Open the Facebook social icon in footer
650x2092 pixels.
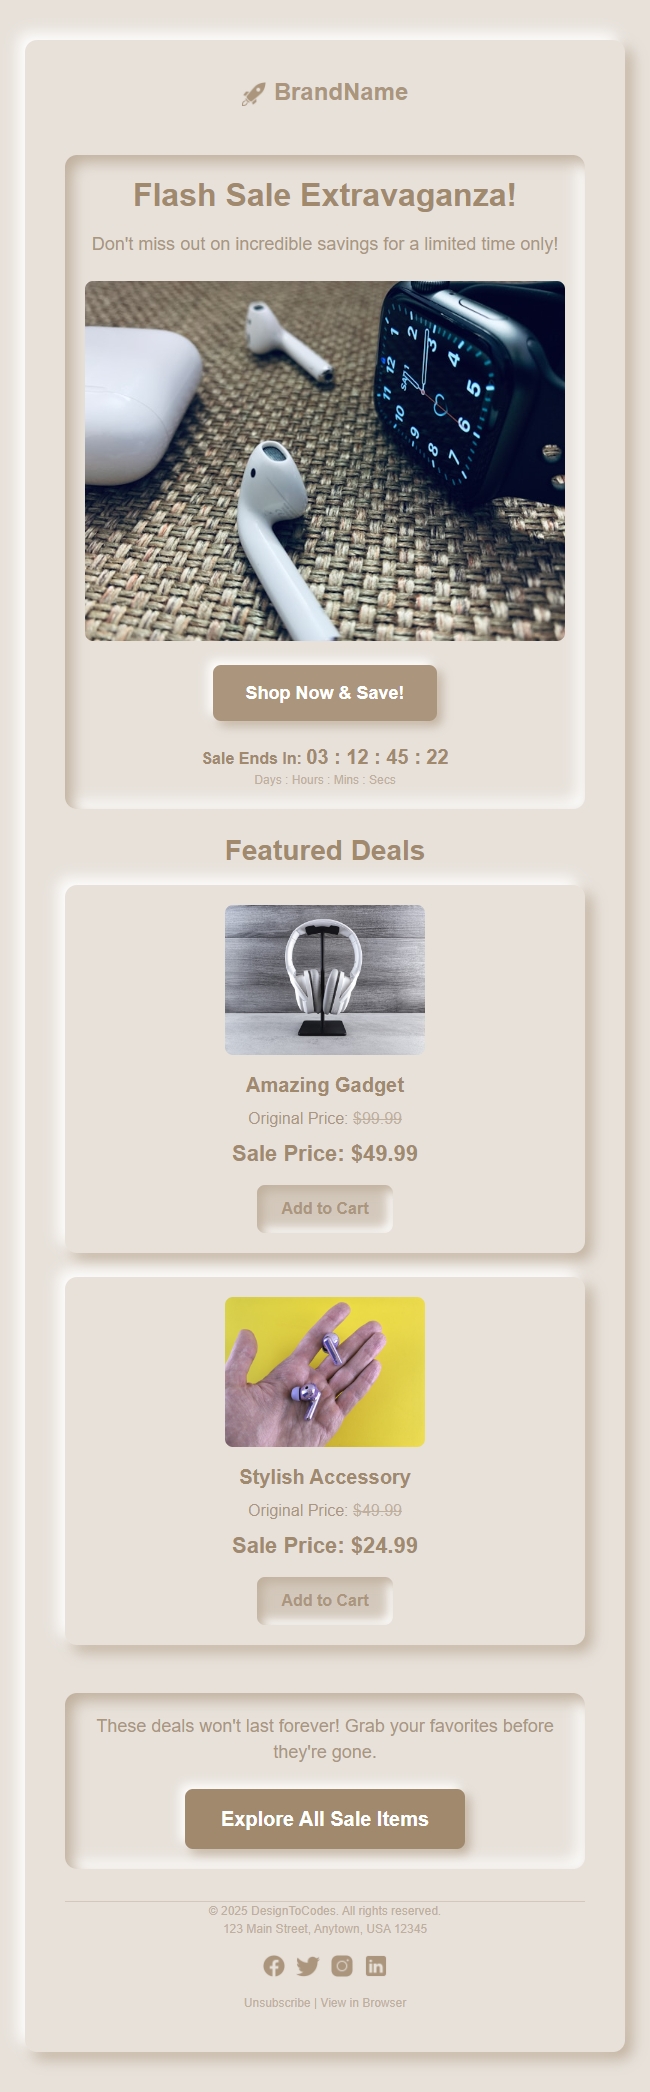(x=274, y=1966)
